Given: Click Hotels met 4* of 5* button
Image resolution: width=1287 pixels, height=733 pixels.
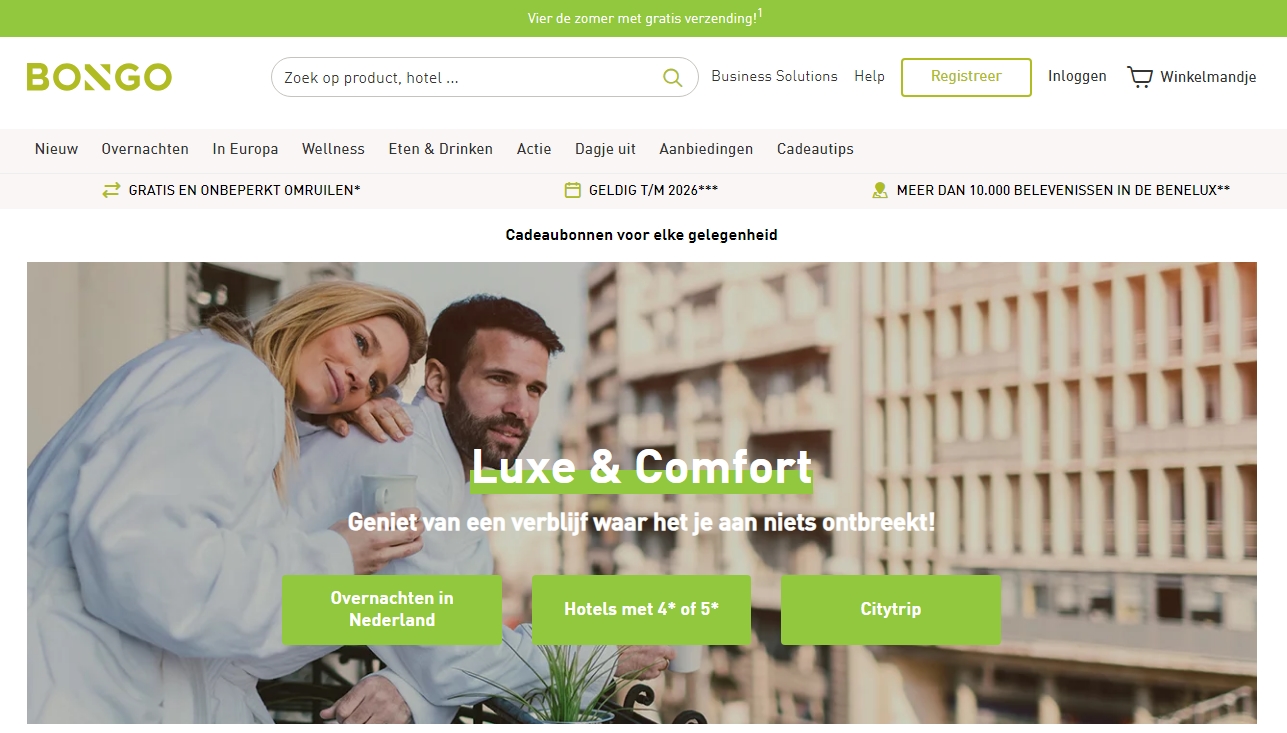Looking at the screenshot, I should 641,609.
